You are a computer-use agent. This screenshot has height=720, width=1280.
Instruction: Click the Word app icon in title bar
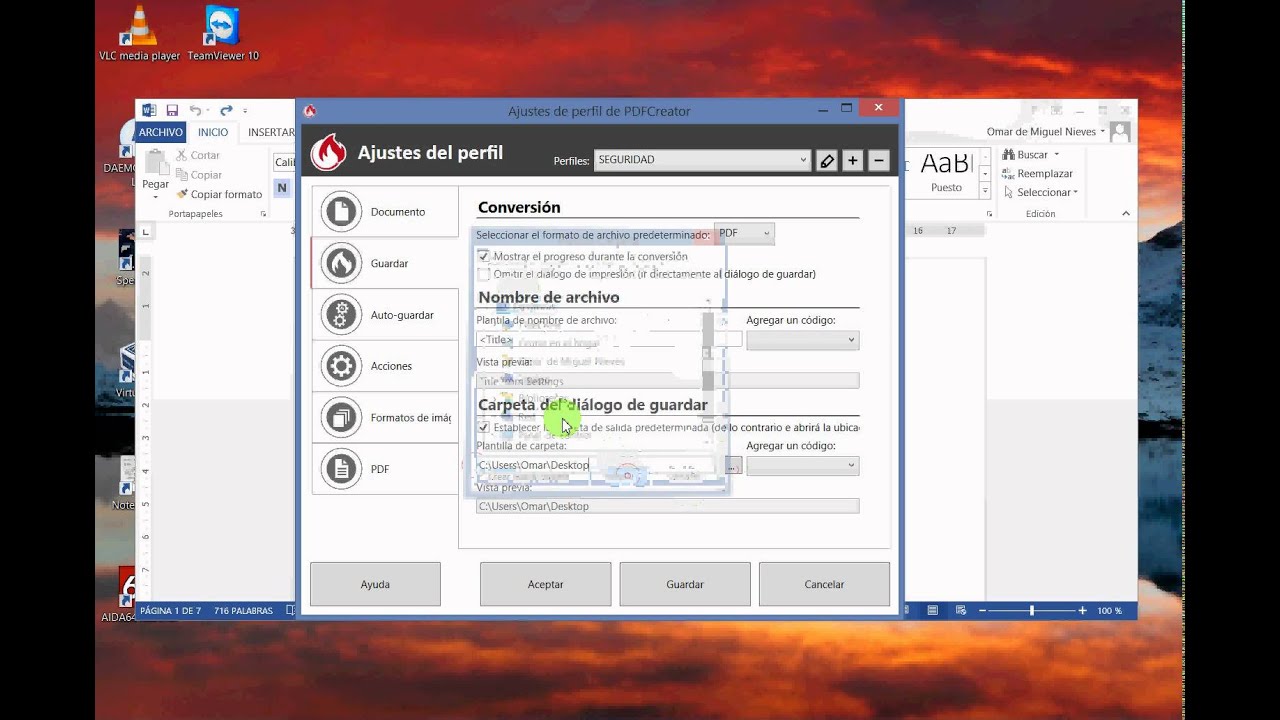pyautogui.click(x=149, y=110)
